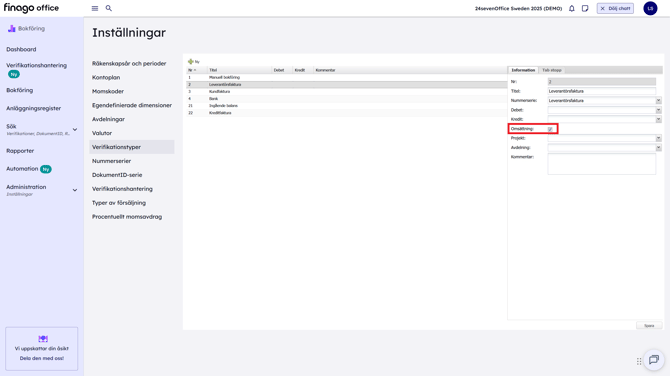This screenshot has height=376, width=670.
Task: Select the Bank row
Action: [x=347, y=99]
